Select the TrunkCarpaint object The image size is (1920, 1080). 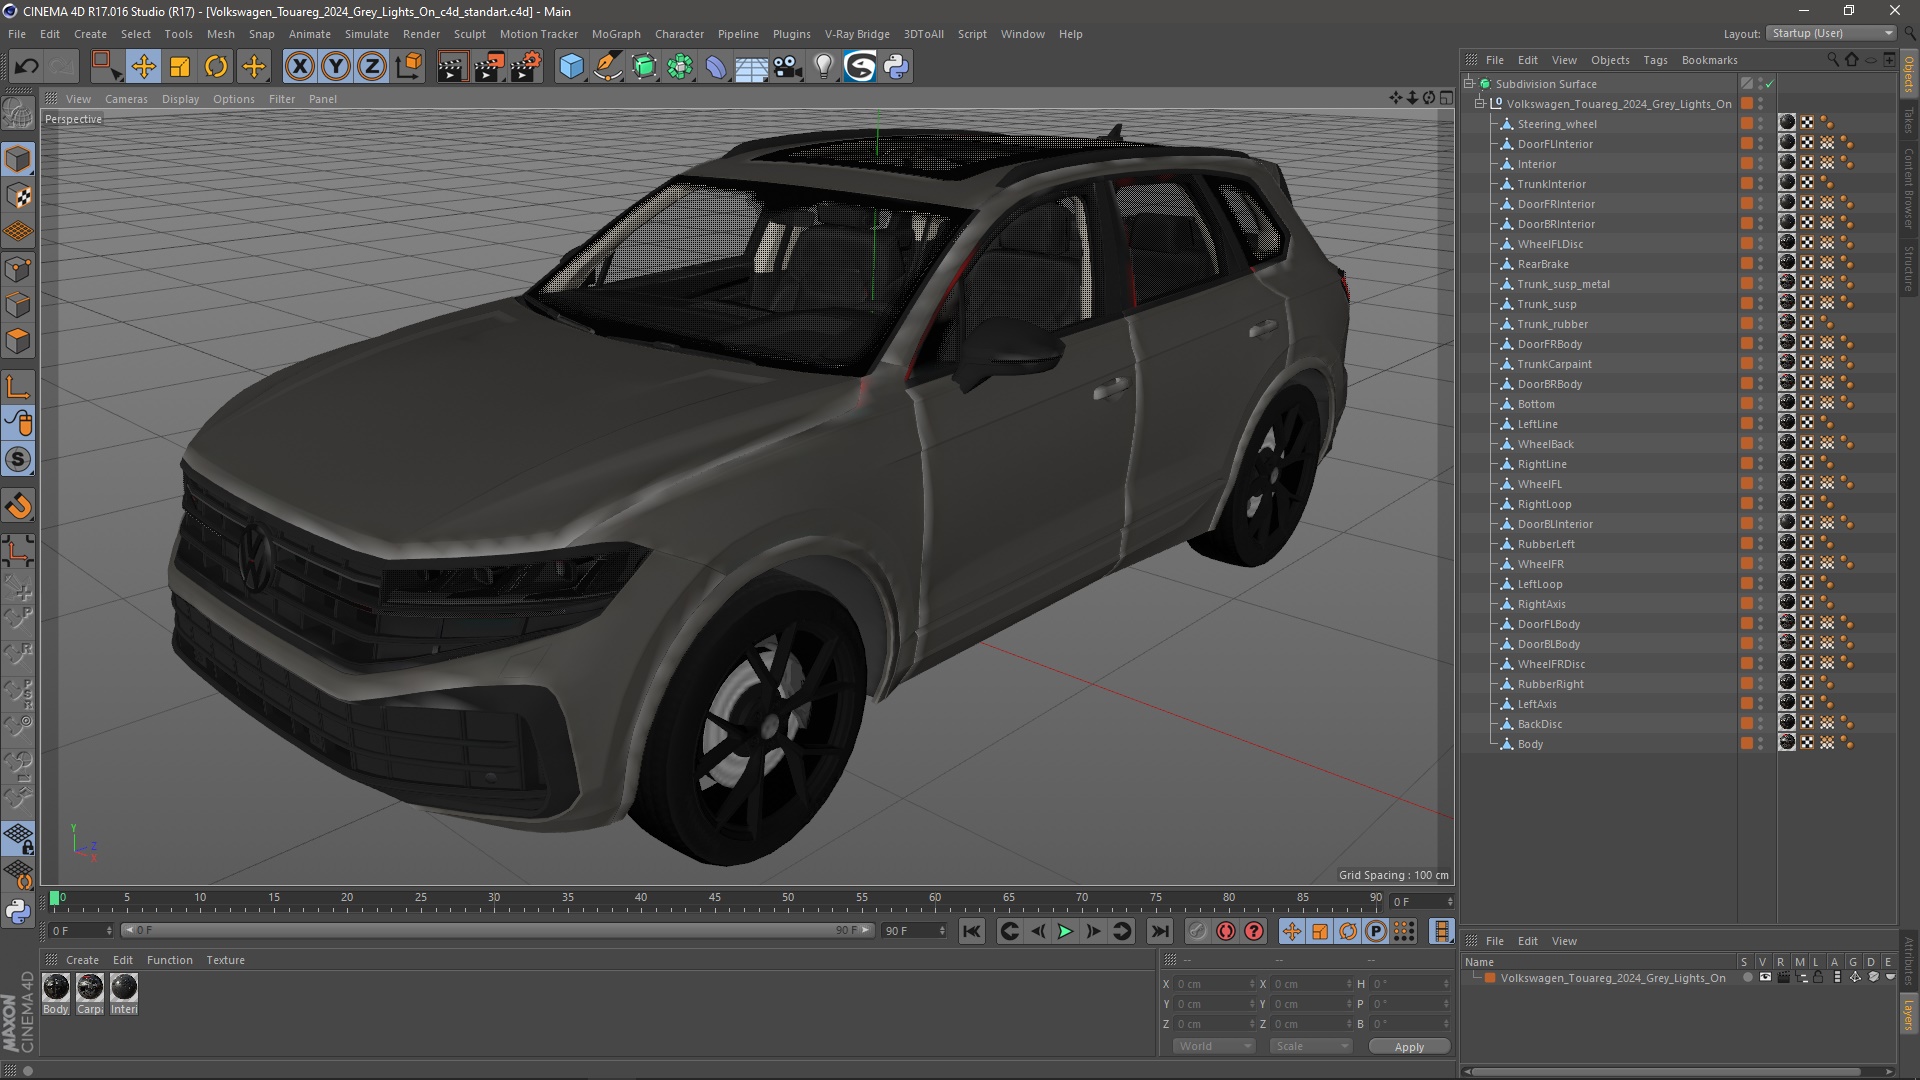click(1554, 364)
